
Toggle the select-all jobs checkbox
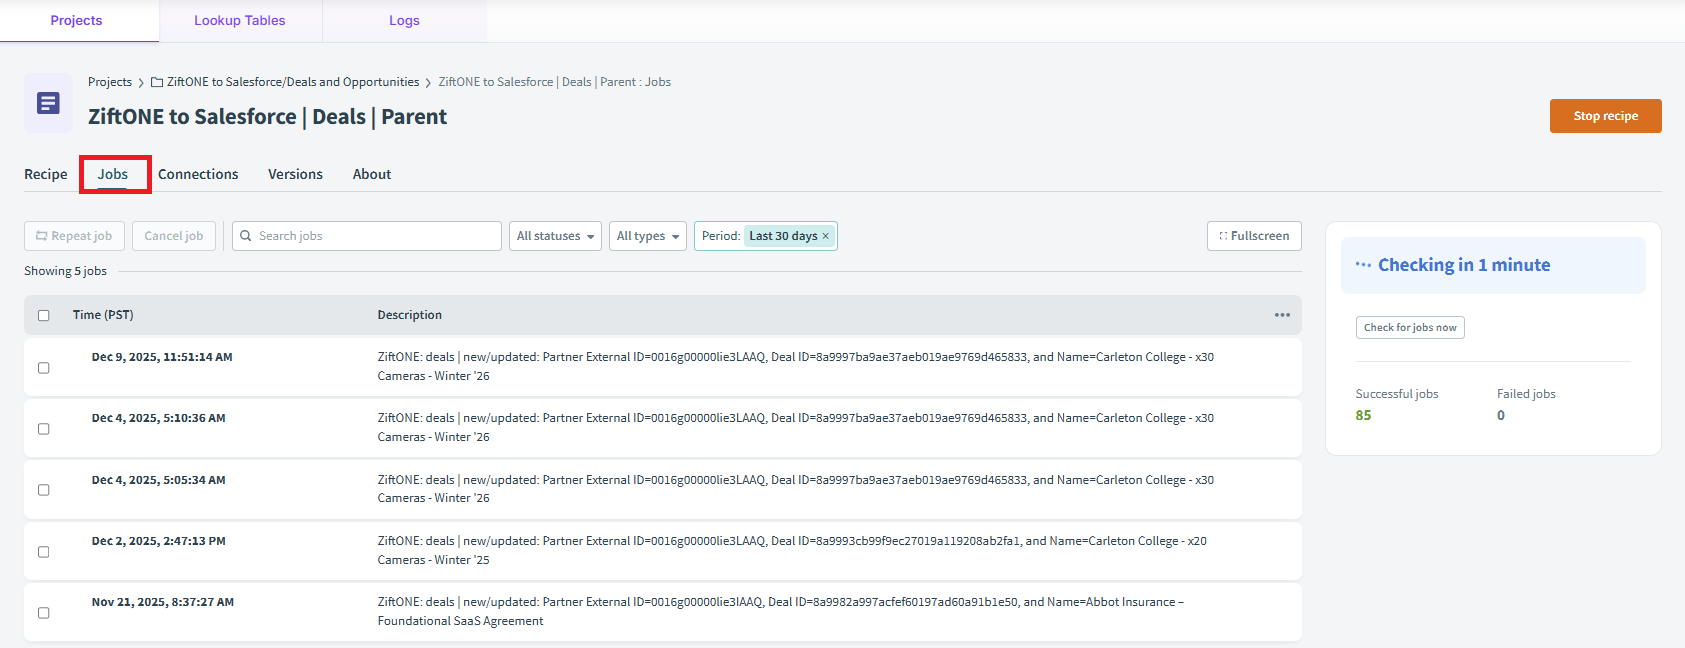tap(43, 315)
